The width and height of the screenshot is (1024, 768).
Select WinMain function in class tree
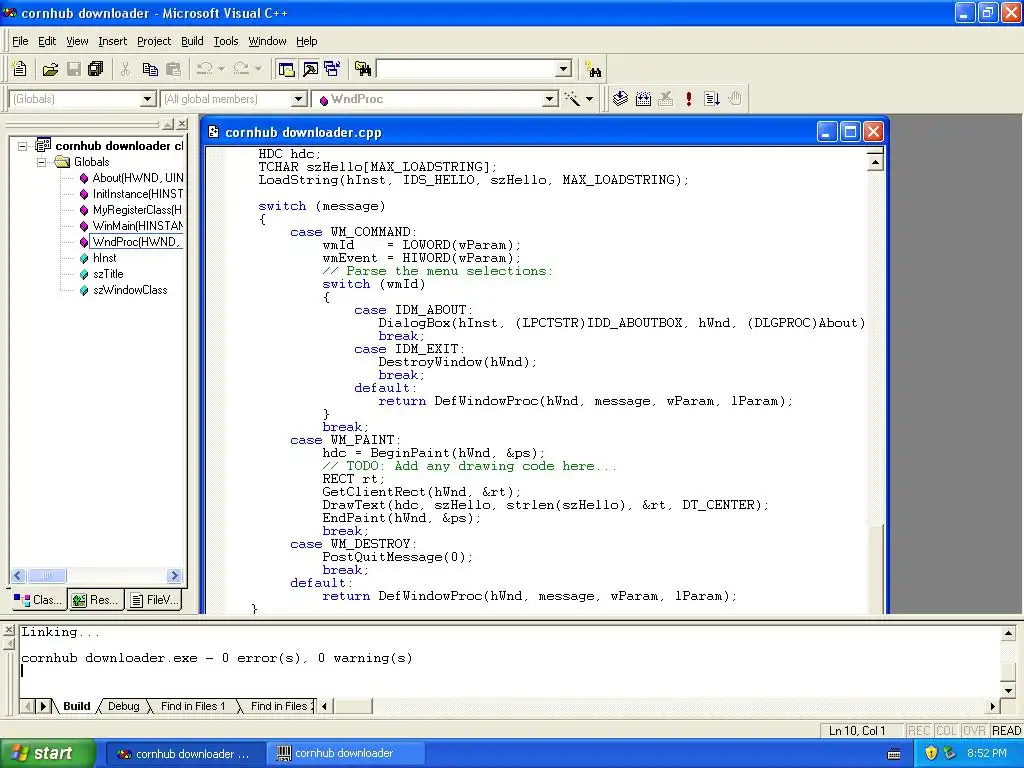(x=137, y=226)
